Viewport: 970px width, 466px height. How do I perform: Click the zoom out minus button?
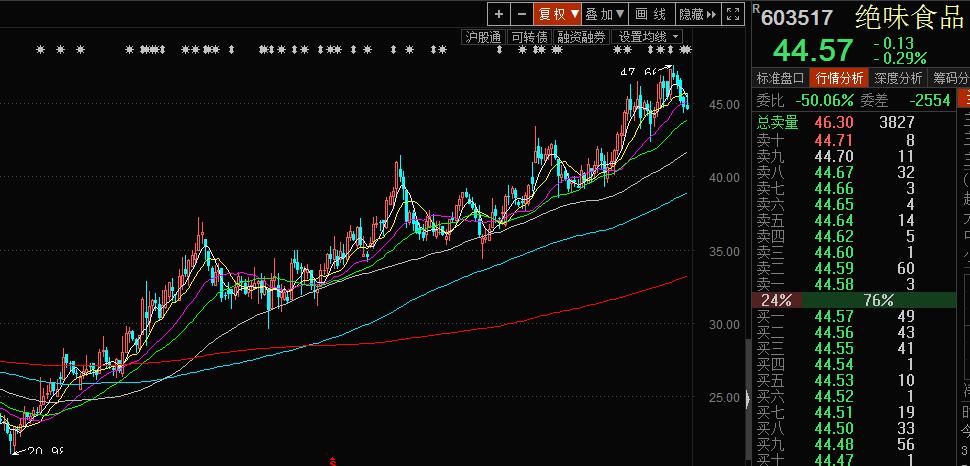coord(522,14)
